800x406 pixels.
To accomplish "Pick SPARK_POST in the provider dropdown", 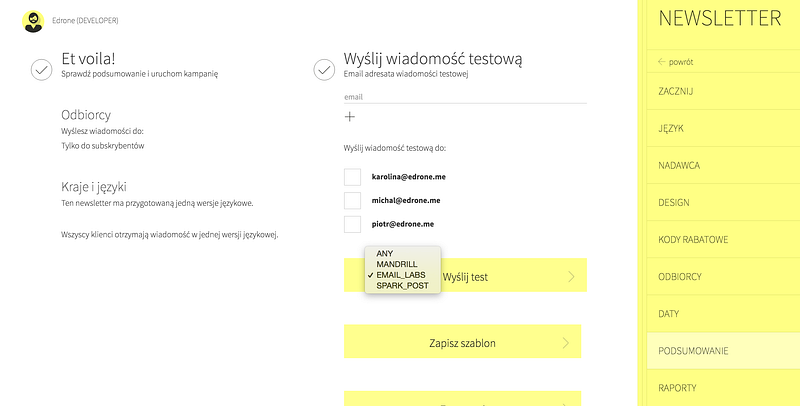I will [403, 286].
